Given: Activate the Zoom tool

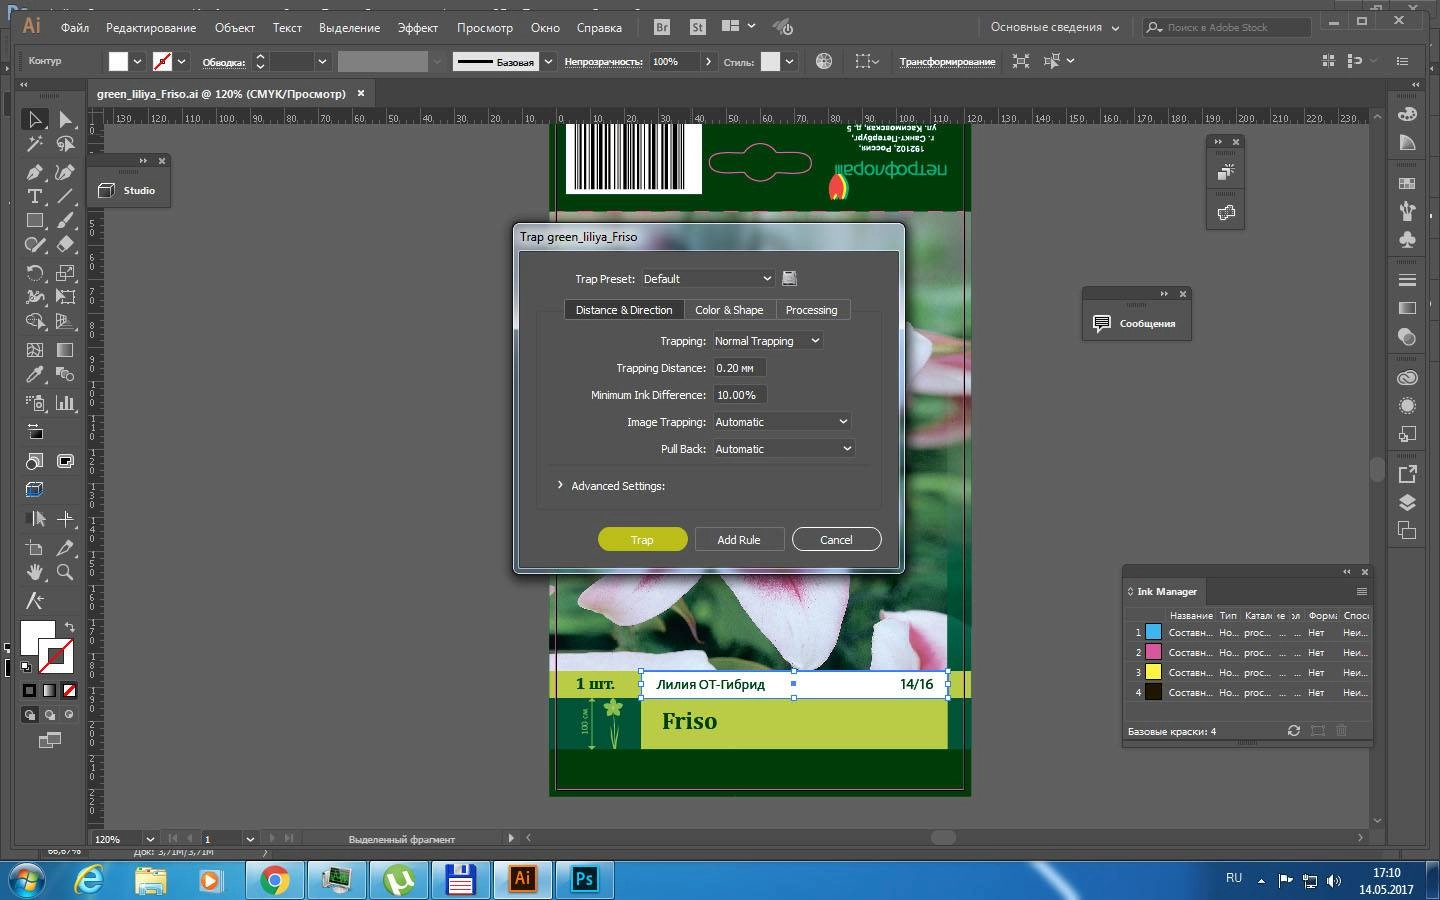Looking at the screenshot, I should (65, 572).
